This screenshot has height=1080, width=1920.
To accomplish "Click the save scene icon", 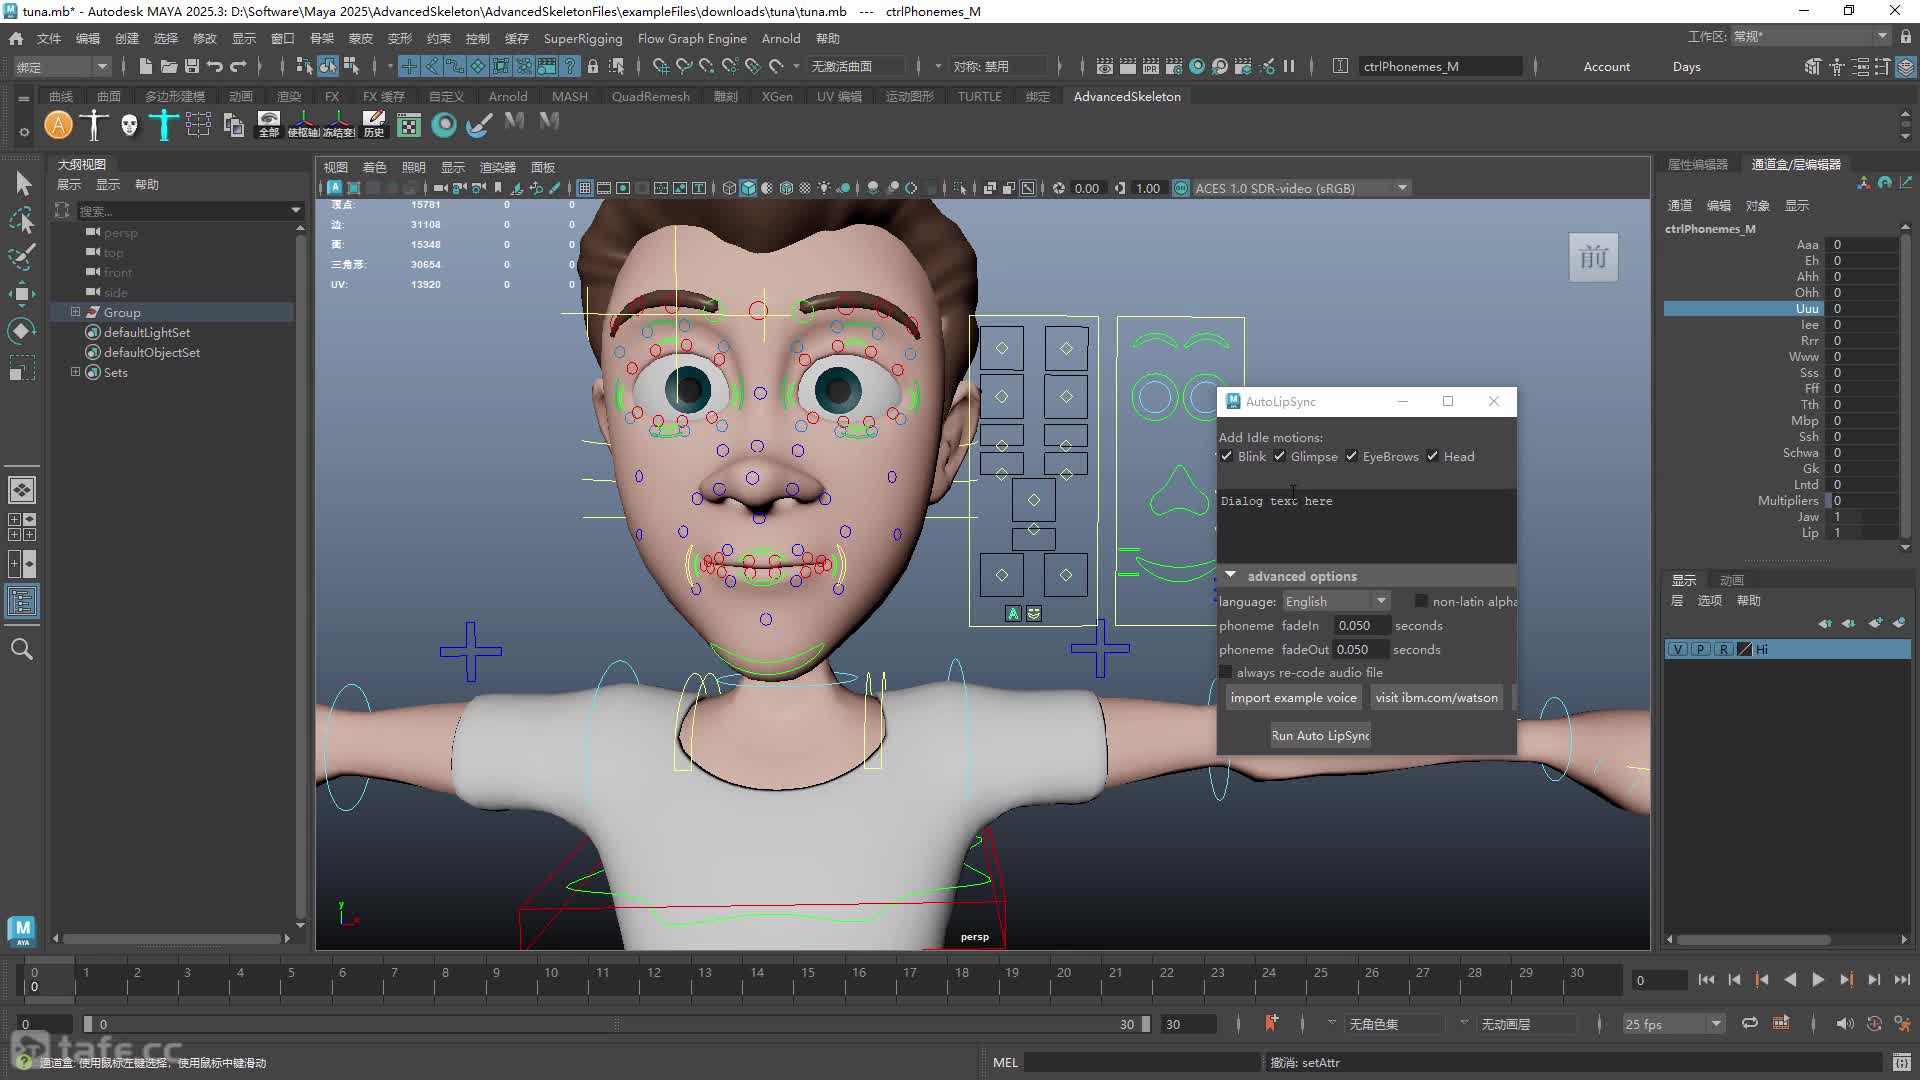I will [x=191, y=66].
